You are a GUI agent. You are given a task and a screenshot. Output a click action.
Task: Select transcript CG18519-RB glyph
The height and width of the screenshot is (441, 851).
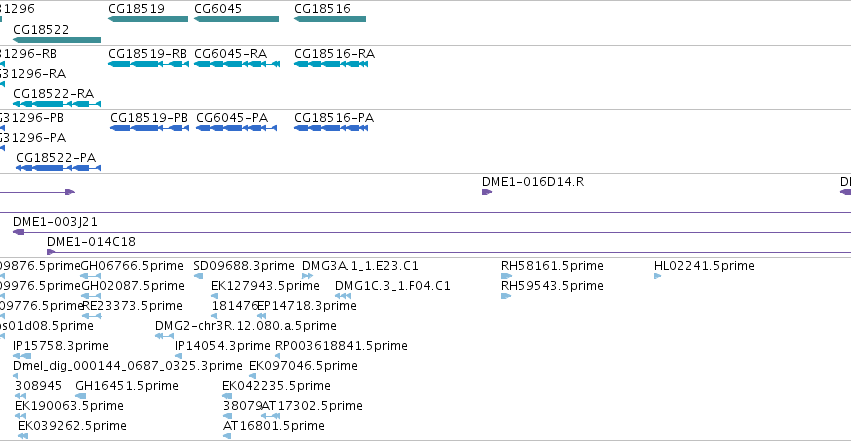point(149,64)
